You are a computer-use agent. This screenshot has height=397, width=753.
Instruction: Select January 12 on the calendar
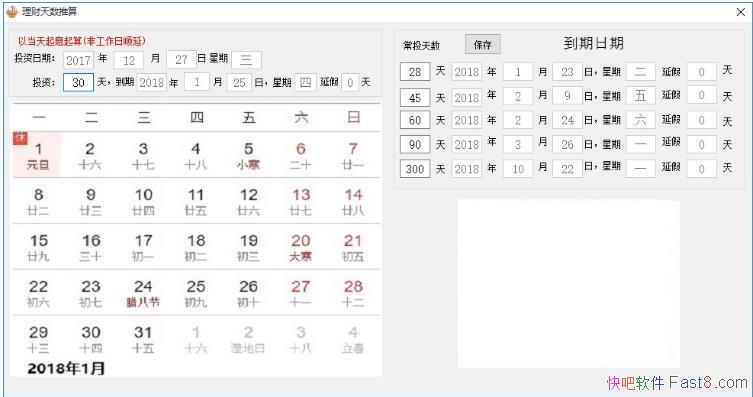248,202
